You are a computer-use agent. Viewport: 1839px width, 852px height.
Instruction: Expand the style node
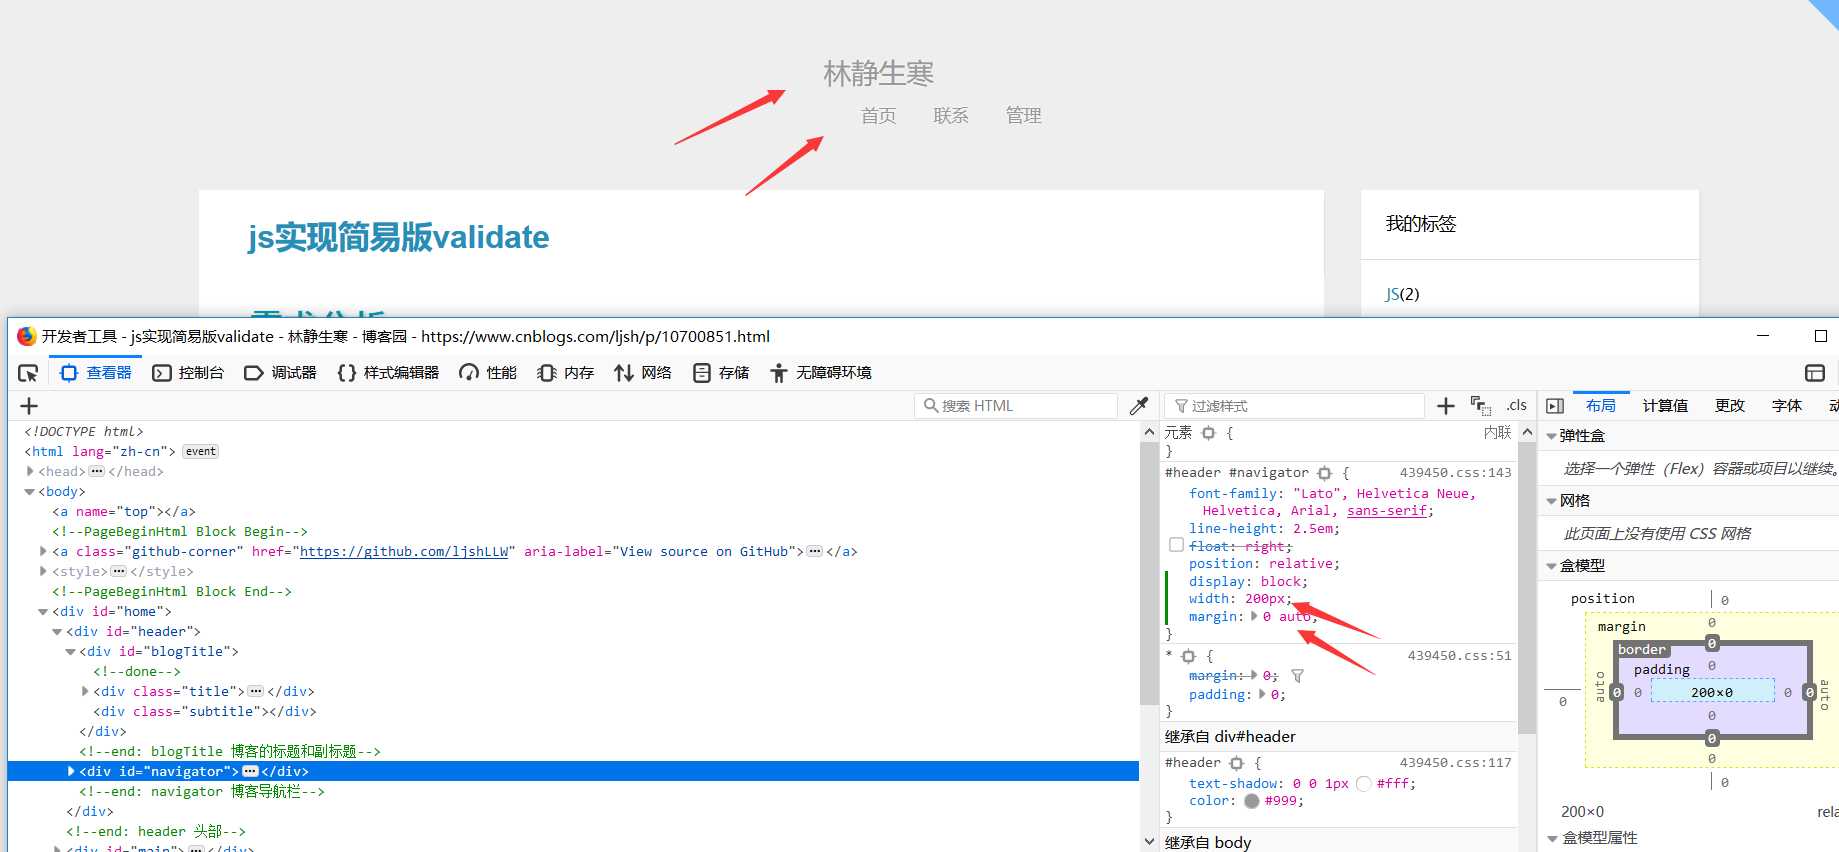[x=43, y=572]
